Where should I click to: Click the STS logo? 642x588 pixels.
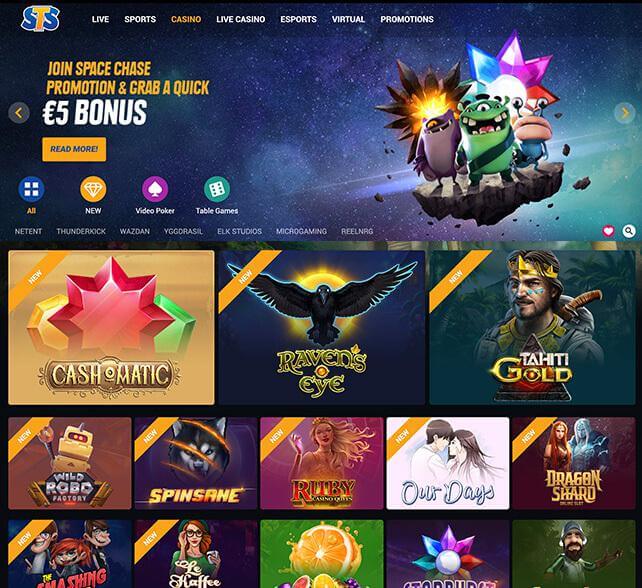tap(40, 19)
